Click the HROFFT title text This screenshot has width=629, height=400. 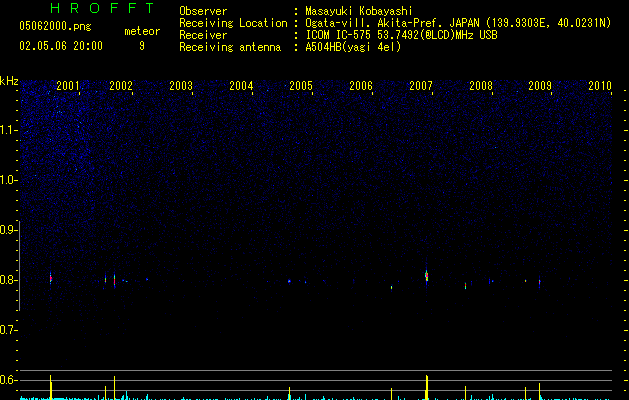coord(102,8)
